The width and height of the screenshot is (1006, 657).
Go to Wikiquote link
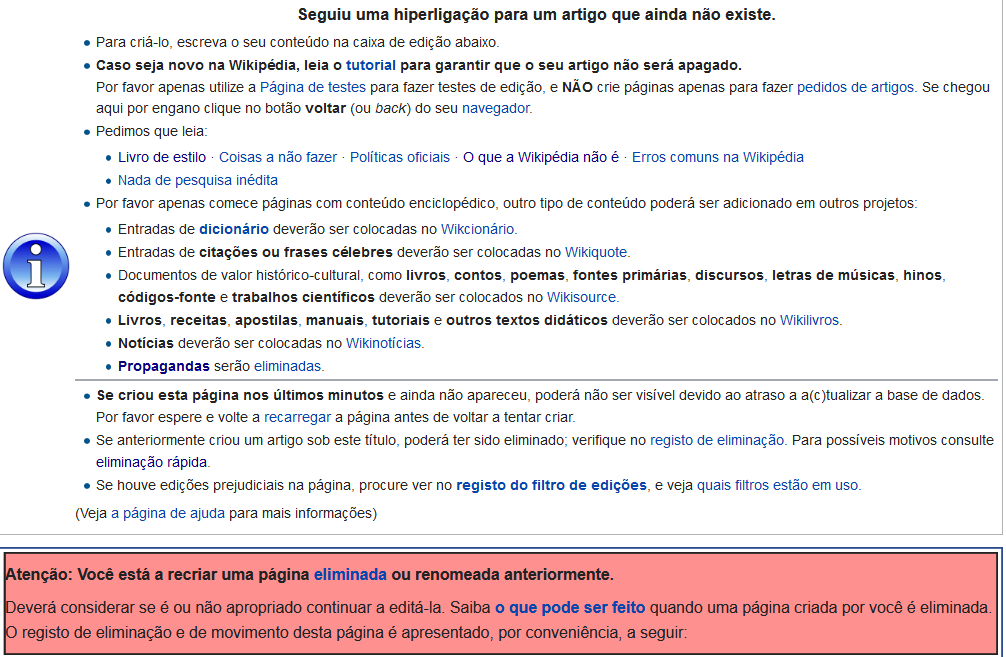coord(595,252)
